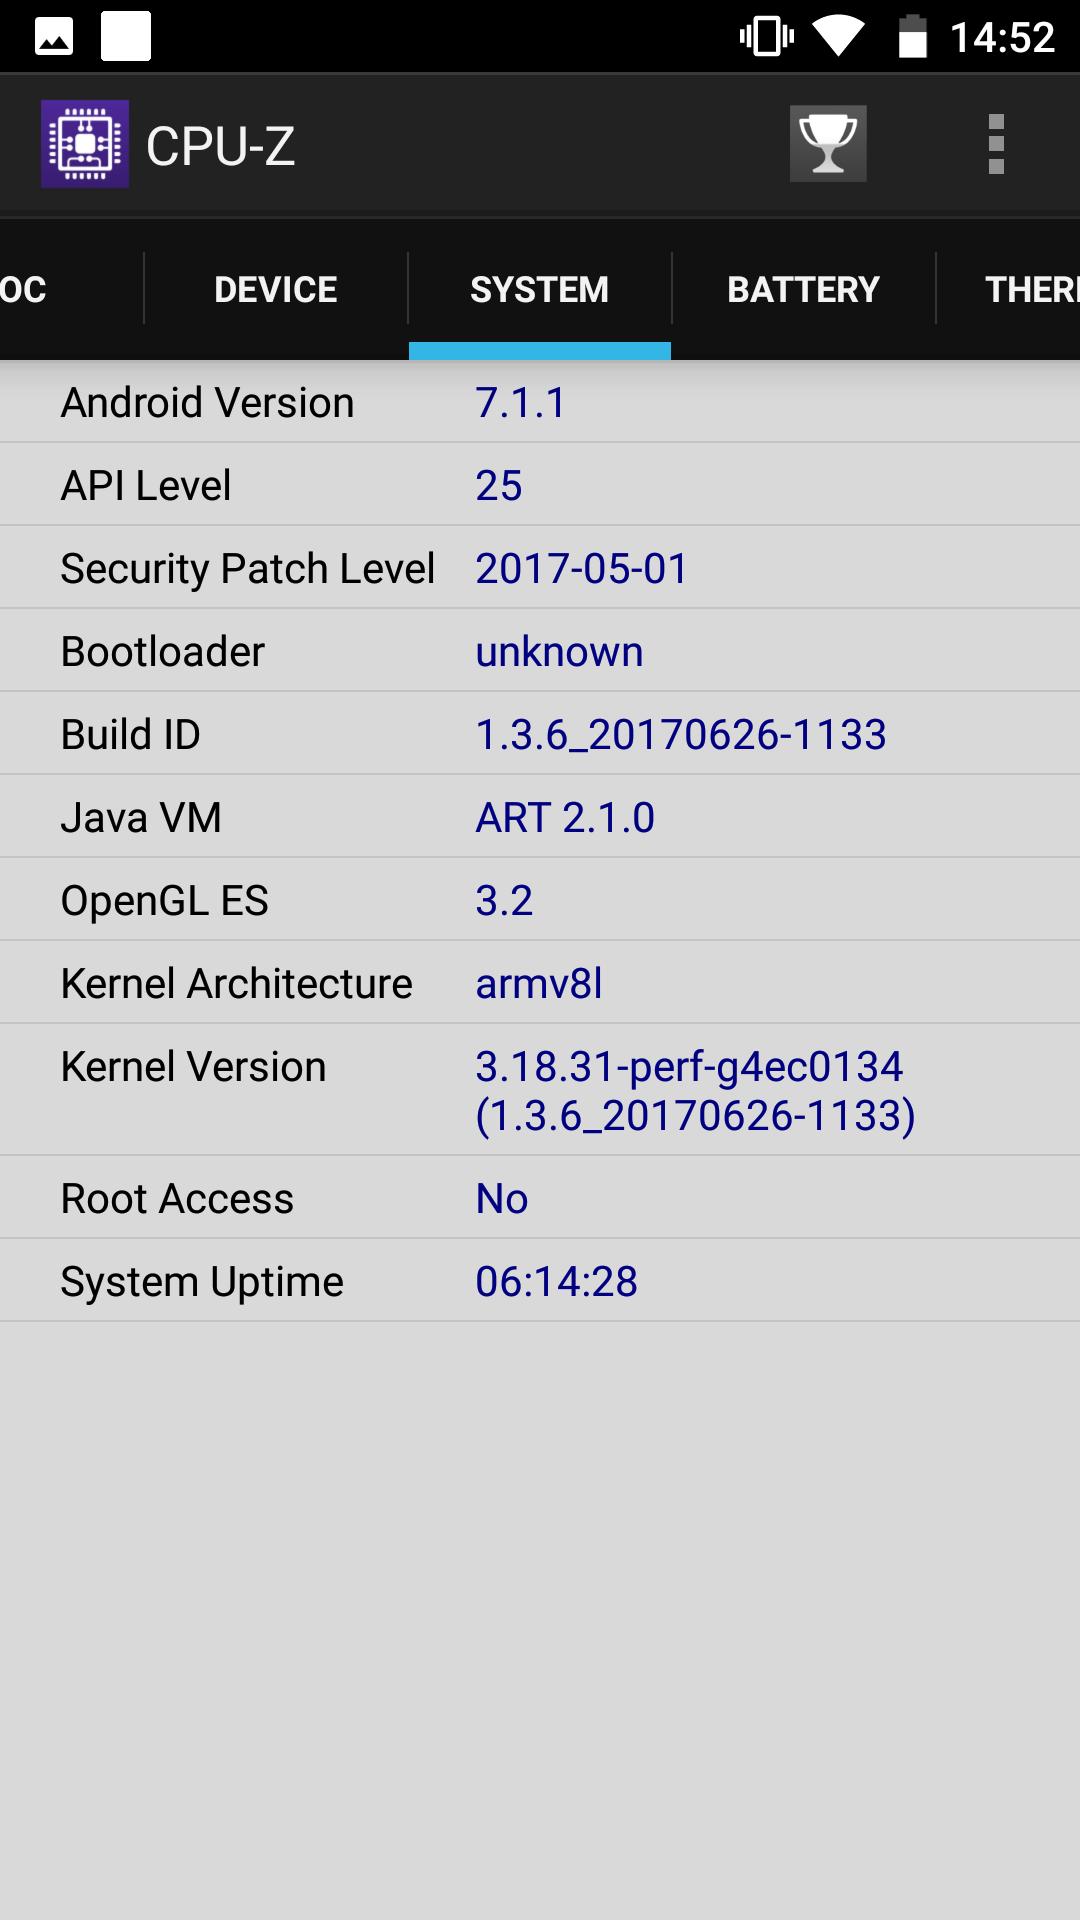Tap the Build ID value 1.3.6_20170626-1133

[681, 735]
